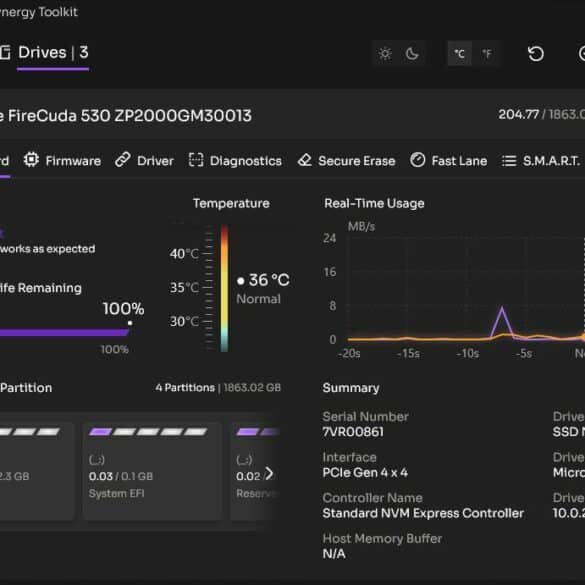The width and height of the screenshot is (585, 585).
Task: Open the Diagnostics tab
Action: pyautogui.click(x=235, y=160)
